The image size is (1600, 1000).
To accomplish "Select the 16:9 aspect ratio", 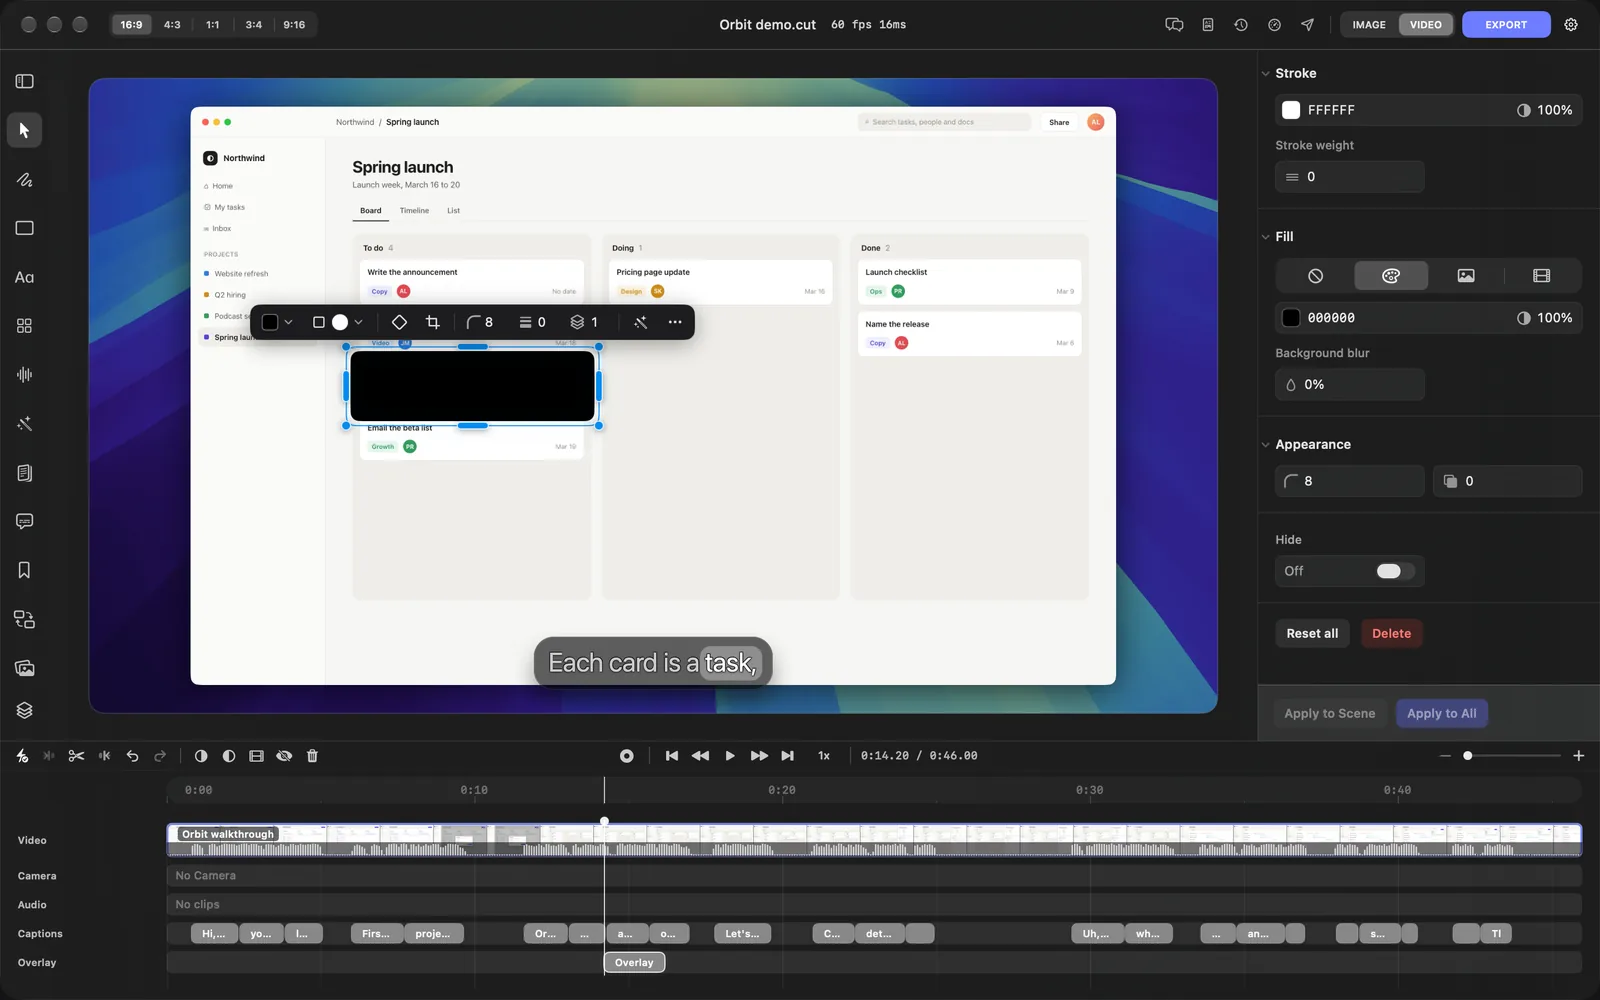I will pos(131,25).
